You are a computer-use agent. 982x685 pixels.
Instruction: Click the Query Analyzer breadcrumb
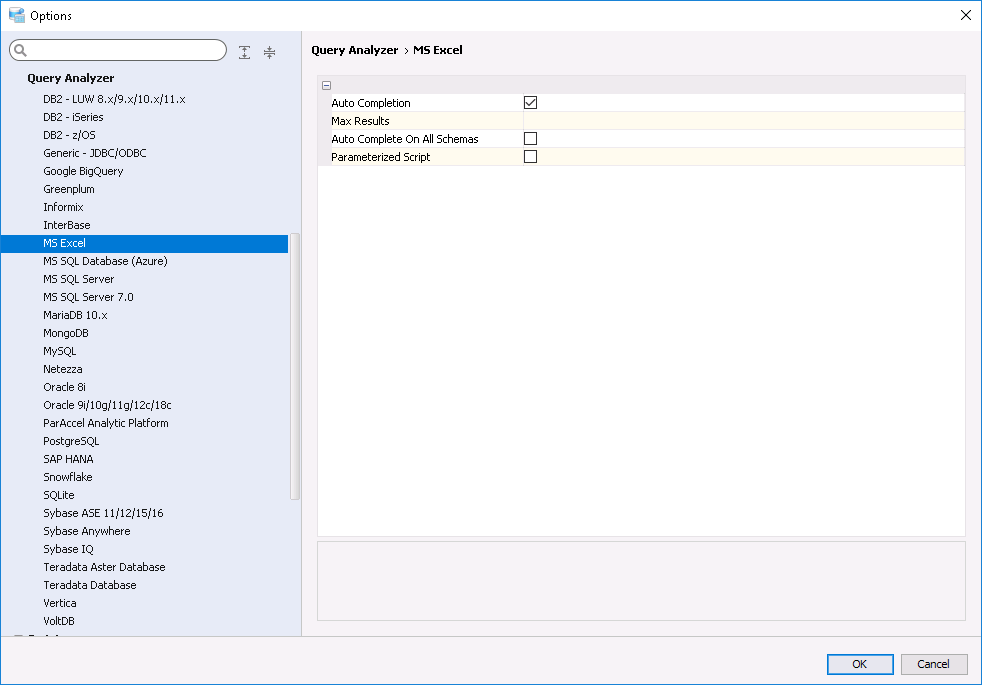355,50
